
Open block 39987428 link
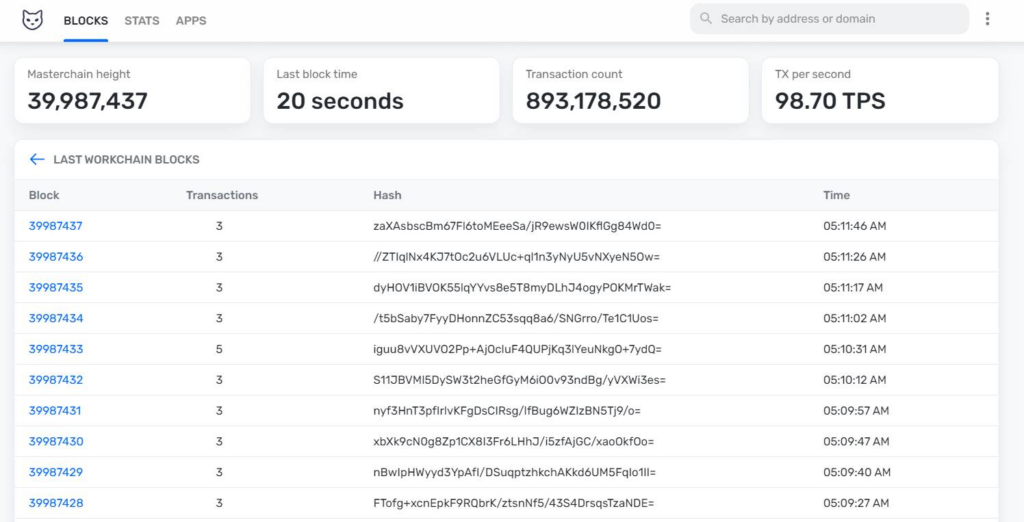[x=56, y=503]
